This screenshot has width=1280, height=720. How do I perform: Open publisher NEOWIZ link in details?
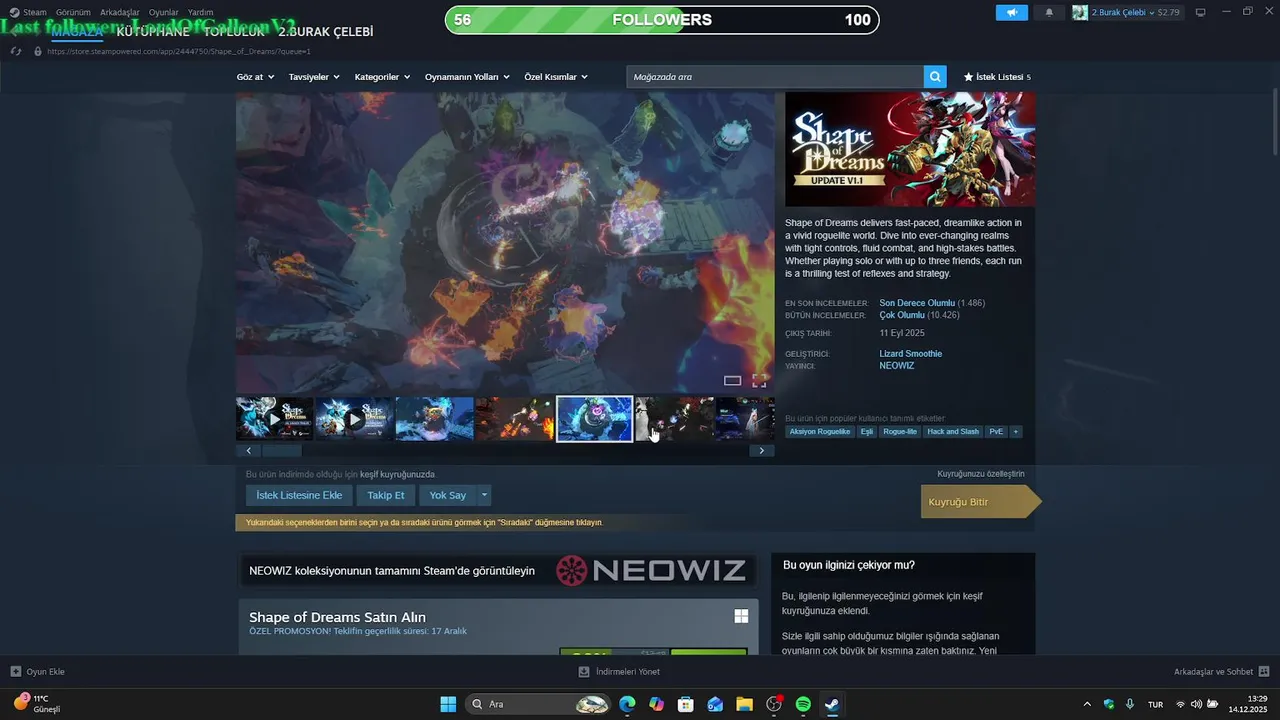pyautogui.click(x=897, y=366)
